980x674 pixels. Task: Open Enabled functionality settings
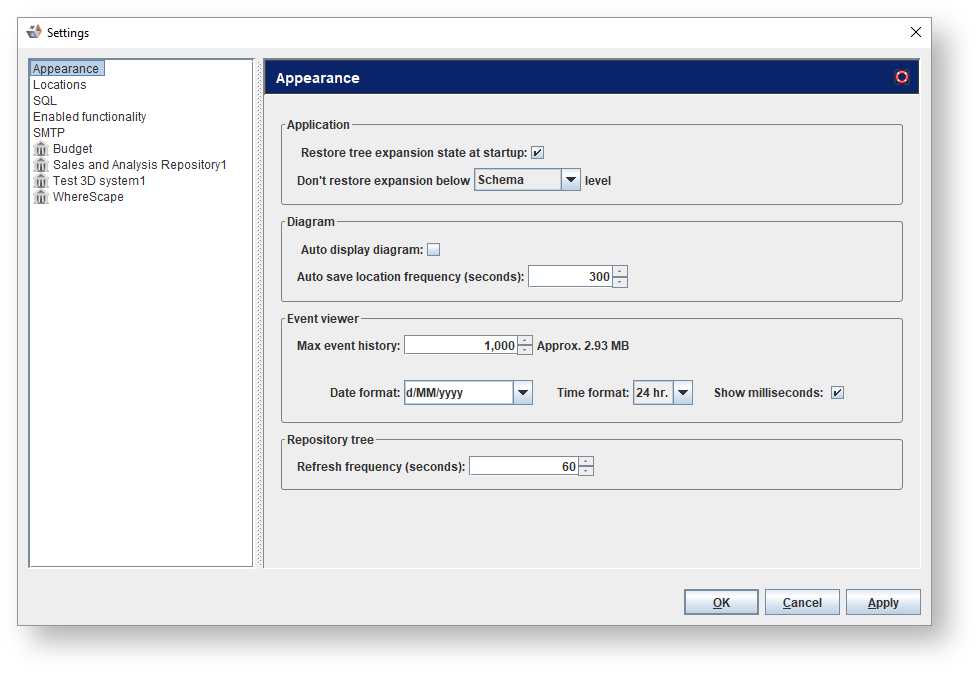90,117
